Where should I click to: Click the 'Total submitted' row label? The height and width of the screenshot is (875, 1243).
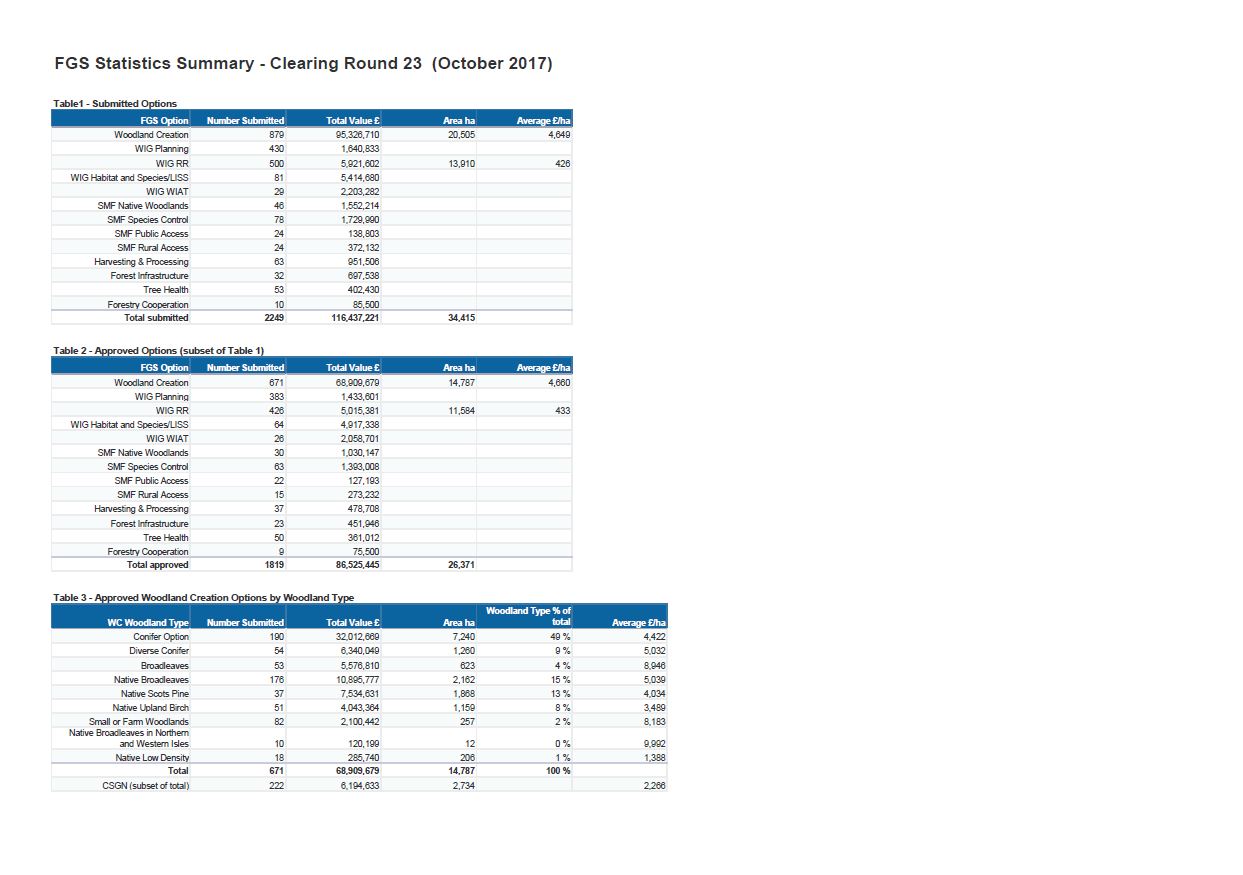[x=156, y=318]
